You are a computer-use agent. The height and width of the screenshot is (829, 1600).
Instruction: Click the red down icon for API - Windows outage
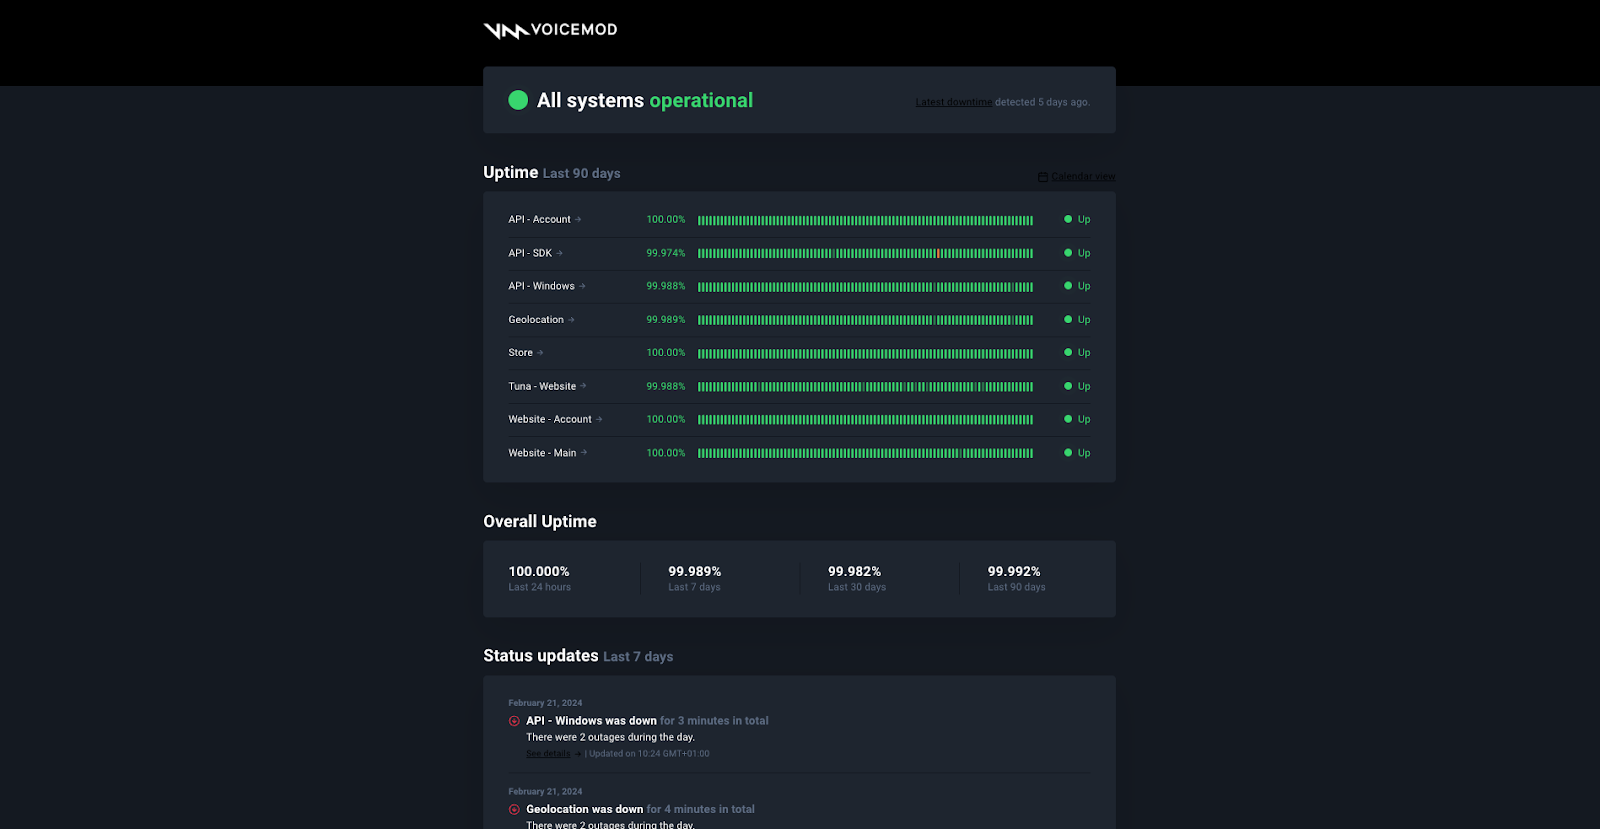pyautogui.click(x=514, y=721)
